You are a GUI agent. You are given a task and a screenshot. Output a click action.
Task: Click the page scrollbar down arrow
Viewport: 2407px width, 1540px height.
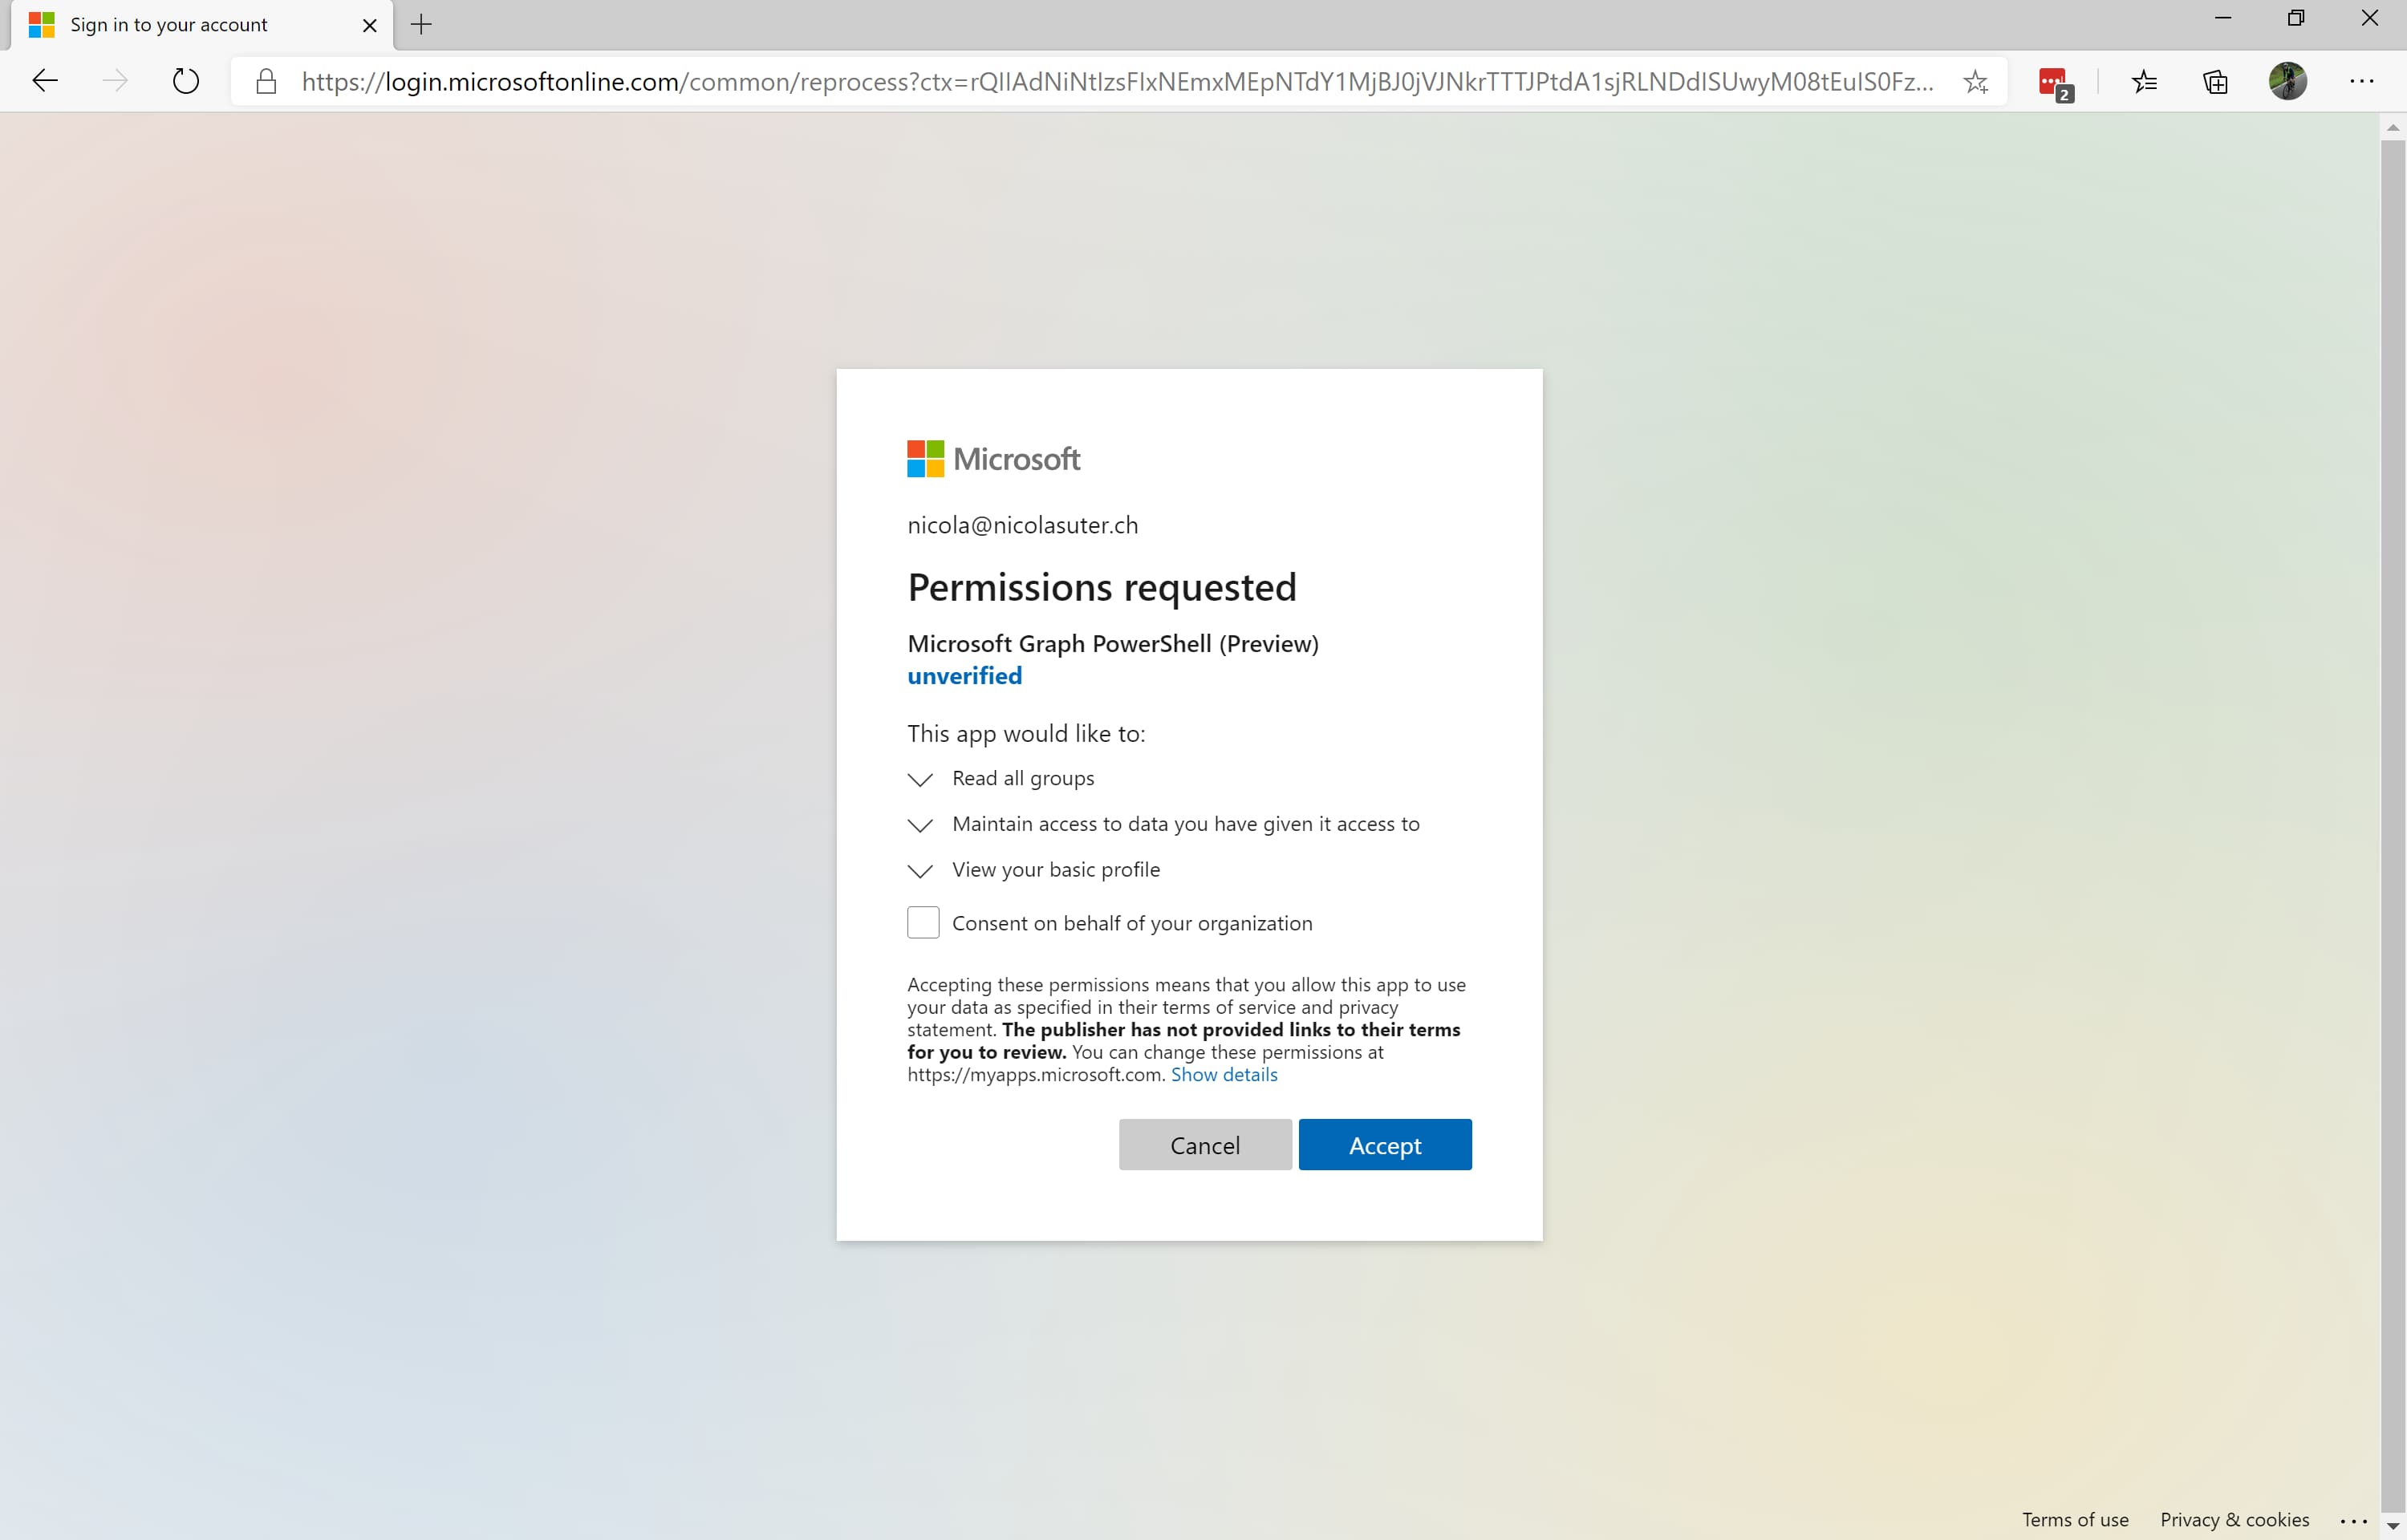[2393, 1527]
